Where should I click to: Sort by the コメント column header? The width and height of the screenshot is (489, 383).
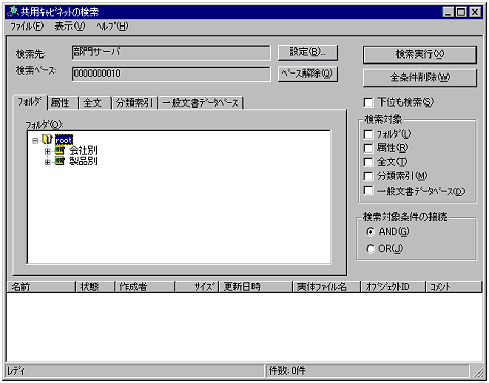(454, 287)
